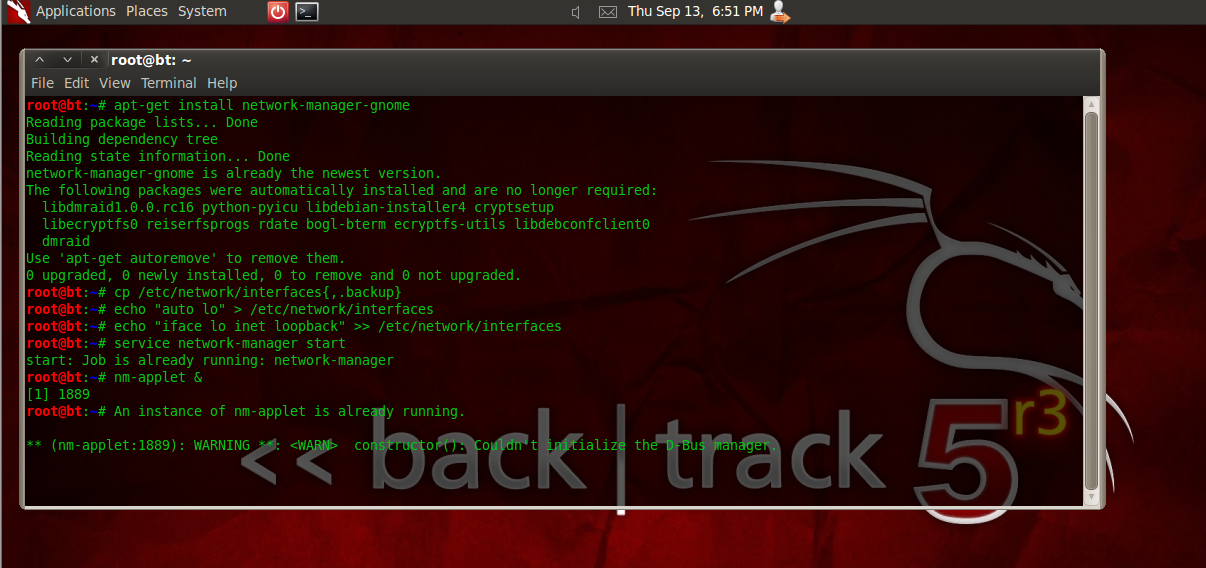Image resolution: width=1206 pixels, height=568 pixels.
Task: Click the user switcher icon beside clock
Action: pos(780,12)
